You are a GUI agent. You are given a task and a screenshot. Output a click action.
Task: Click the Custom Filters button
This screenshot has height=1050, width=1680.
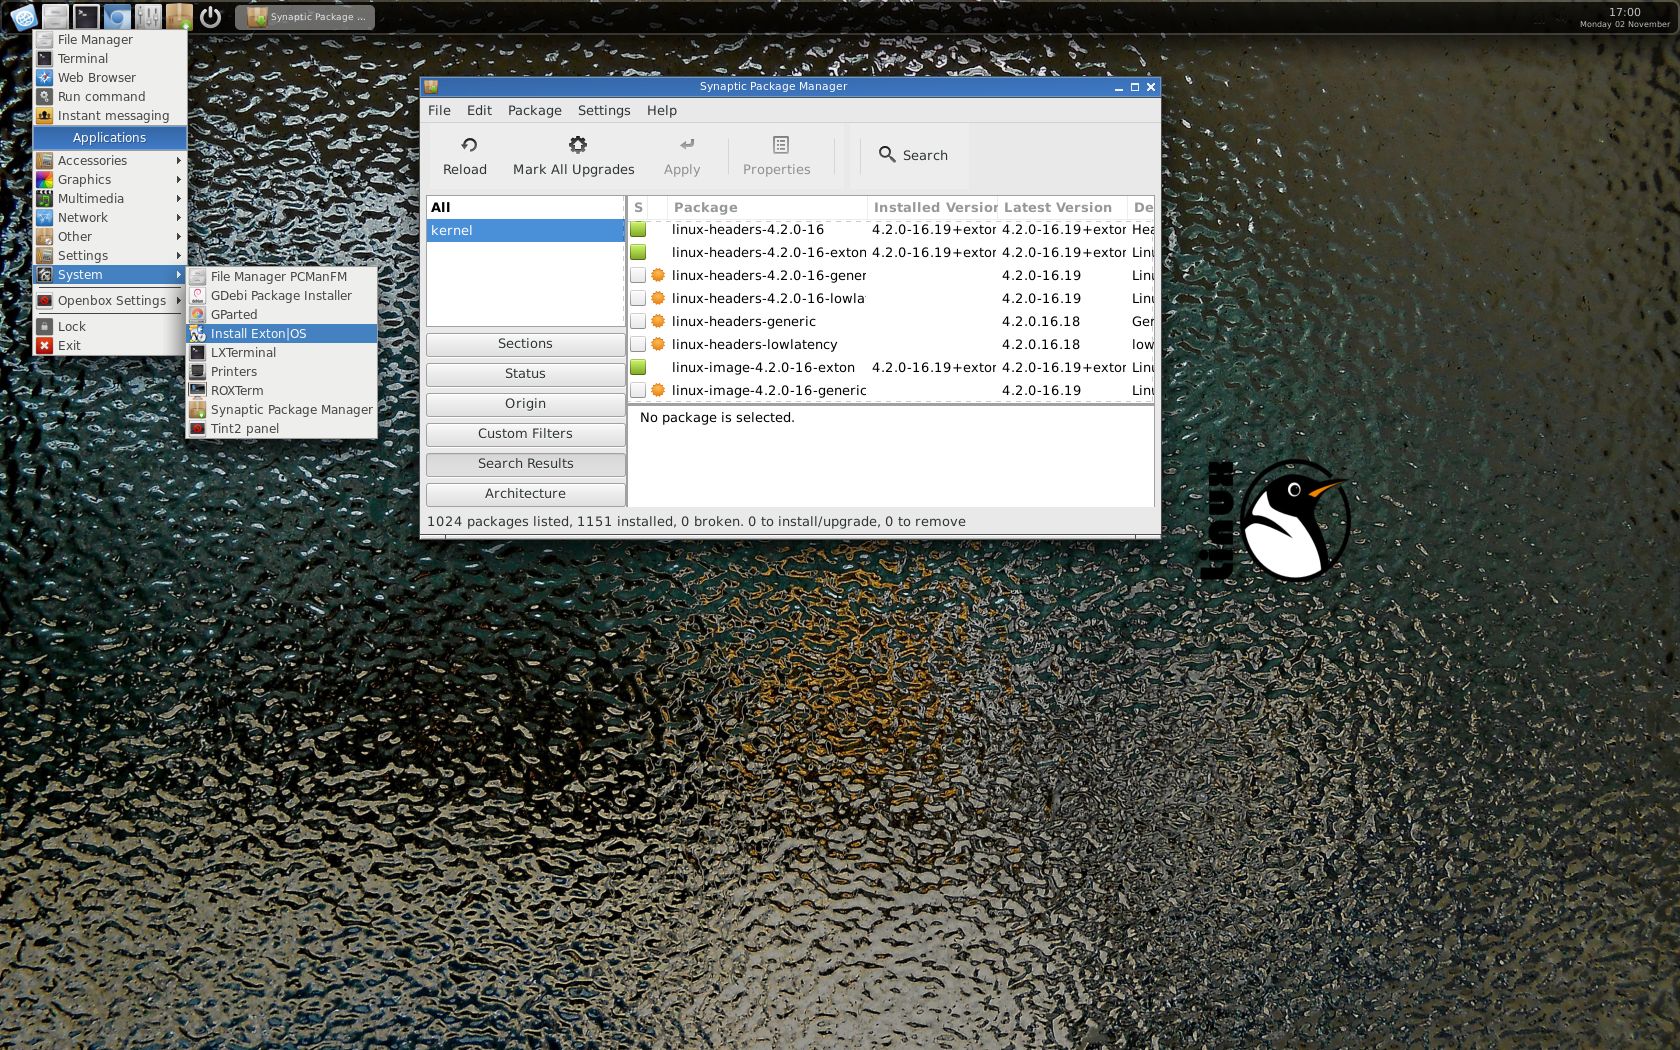(x=525, y=434)
